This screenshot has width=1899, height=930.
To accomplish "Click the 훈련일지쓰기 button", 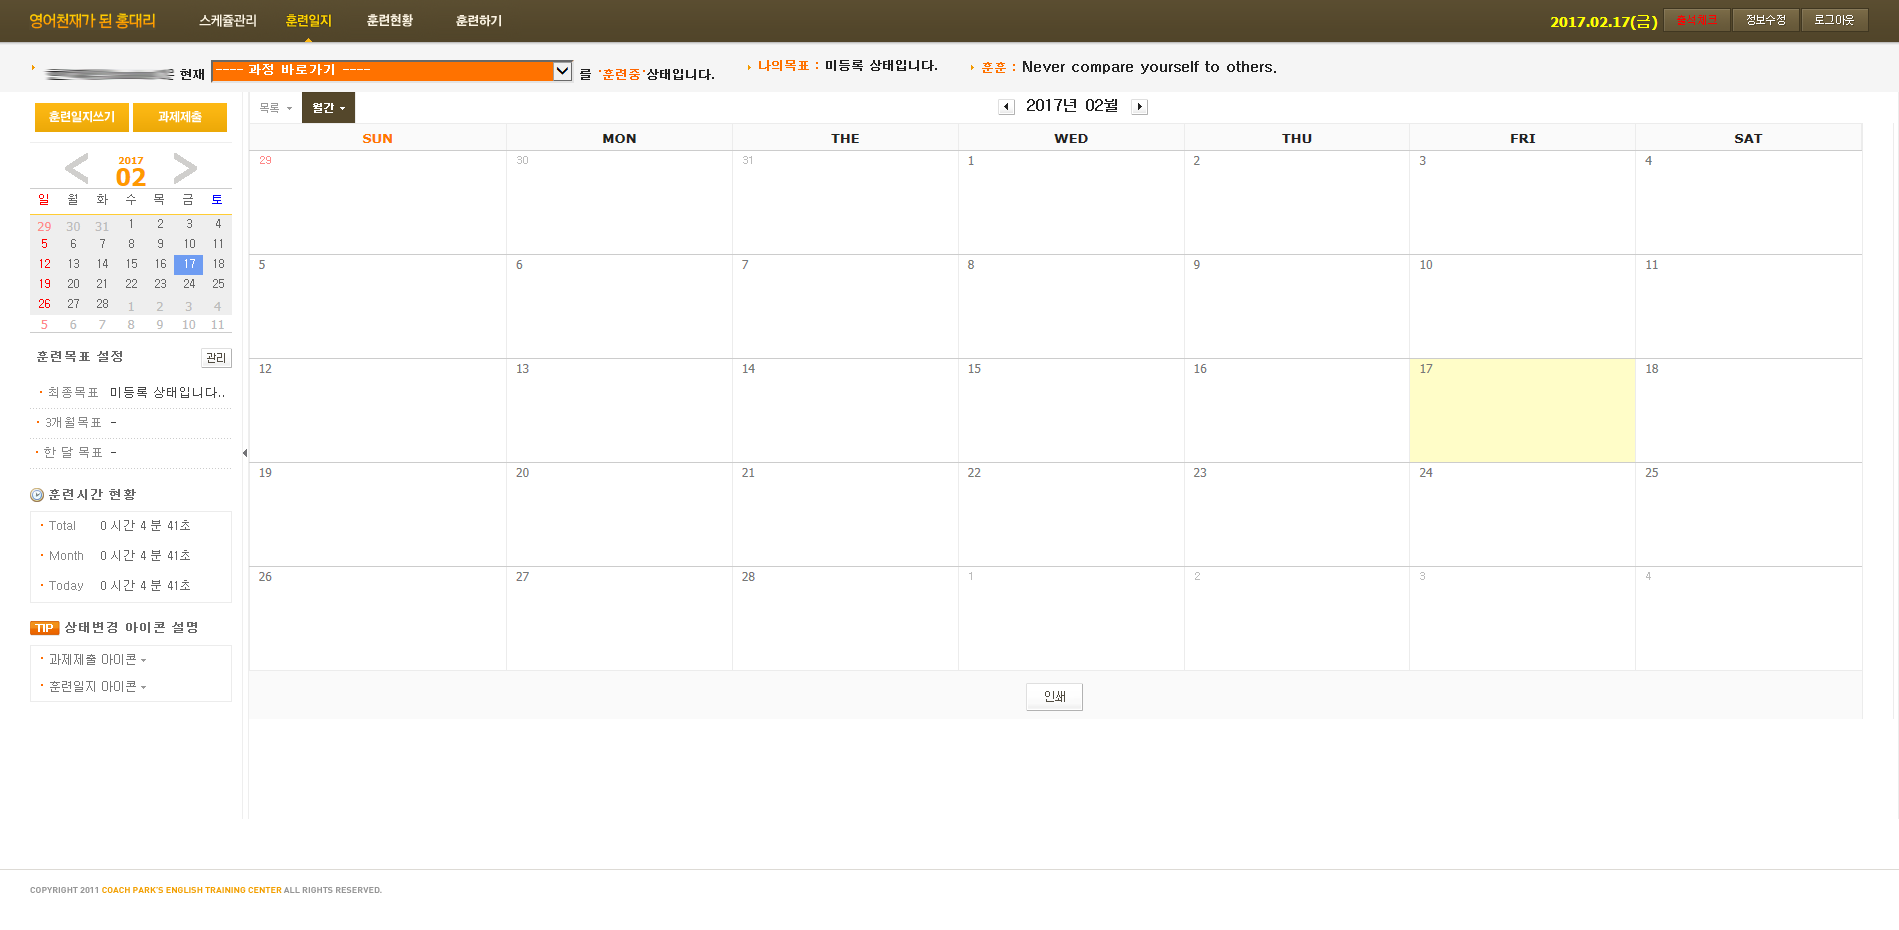I will pos(82,117).
